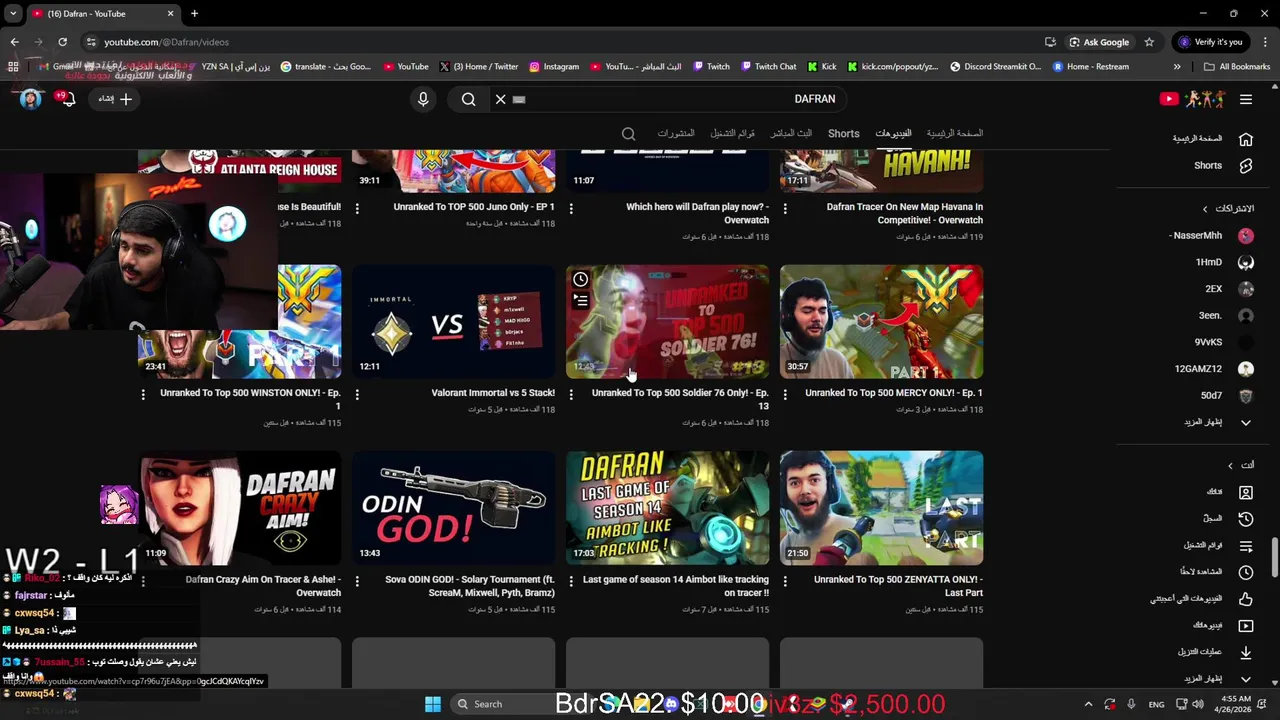Click the YouTube logo in the header
This screenshot has height=720, width=1280.
[x=1192, y=99]
